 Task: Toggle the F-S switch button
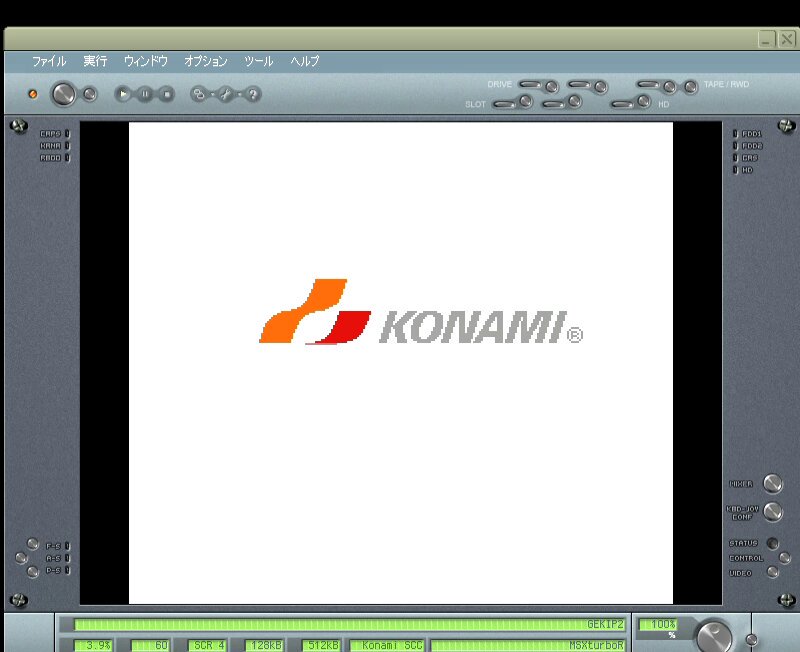coord(33,544)
